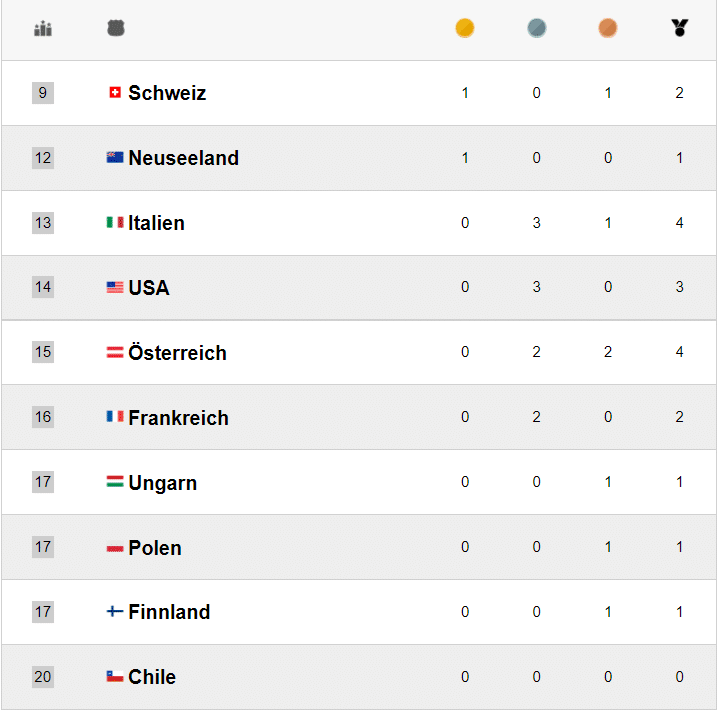Click the Chile flag icon

coord(115,677)
